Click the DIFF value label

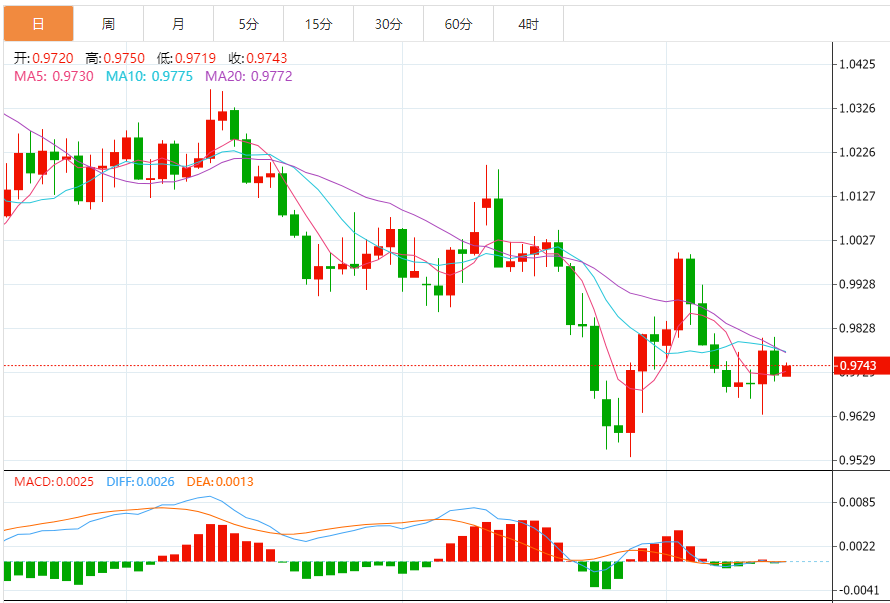(138, 482)
